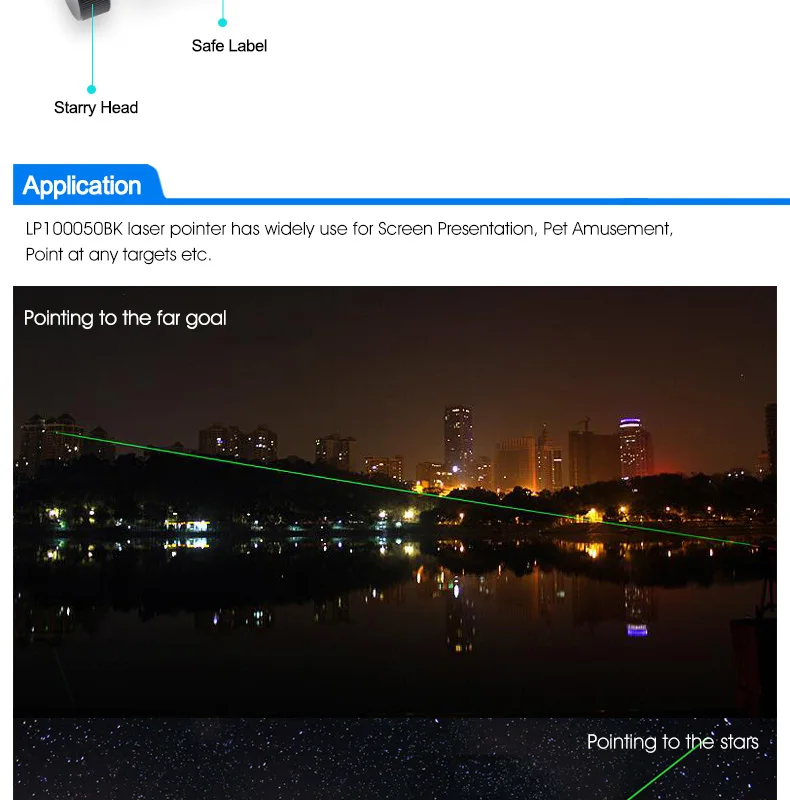Select the Safe Label text

(229, 46)
